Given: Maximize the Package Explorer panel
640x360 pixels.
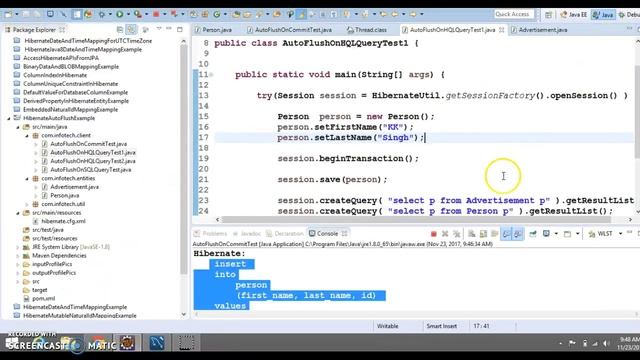Looking at the screenshot, I should tap(180, 29).
